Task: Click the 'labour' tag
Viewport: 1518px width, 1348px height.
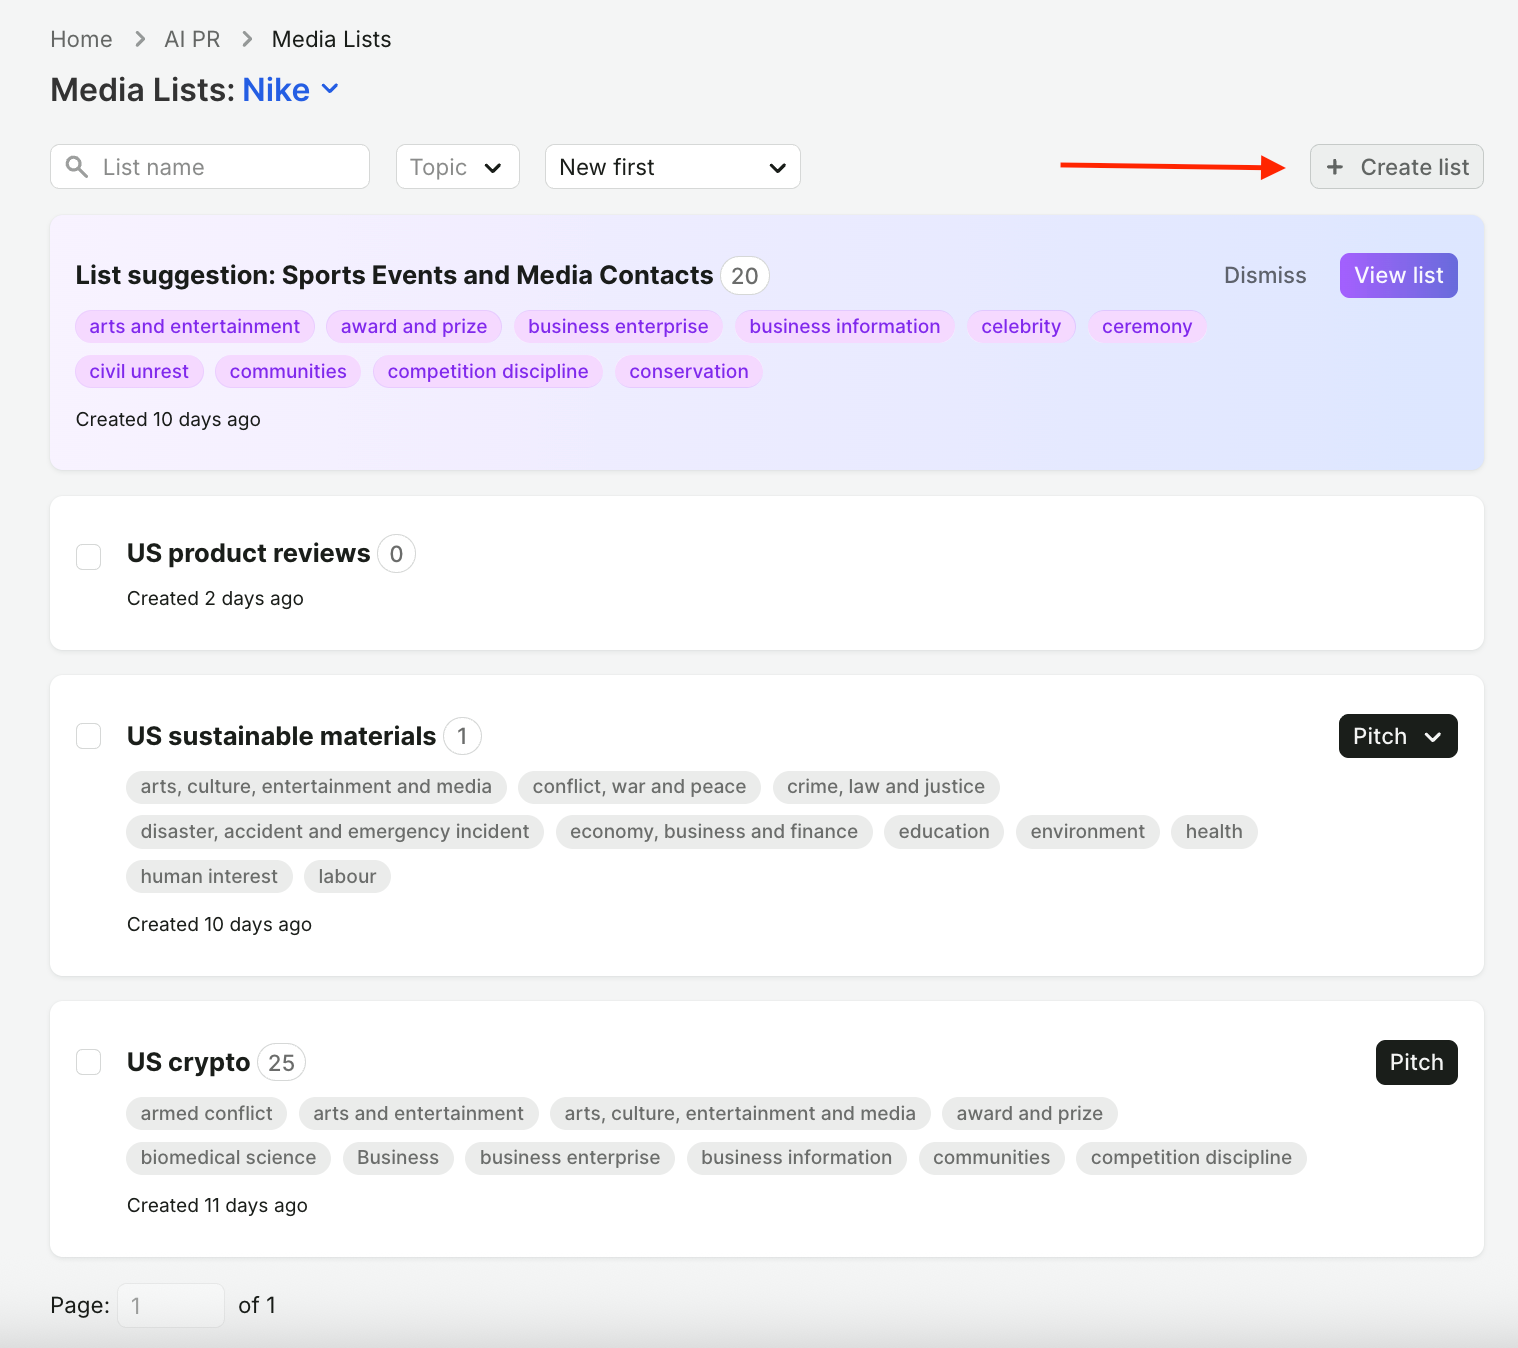Action: point(347,876)
